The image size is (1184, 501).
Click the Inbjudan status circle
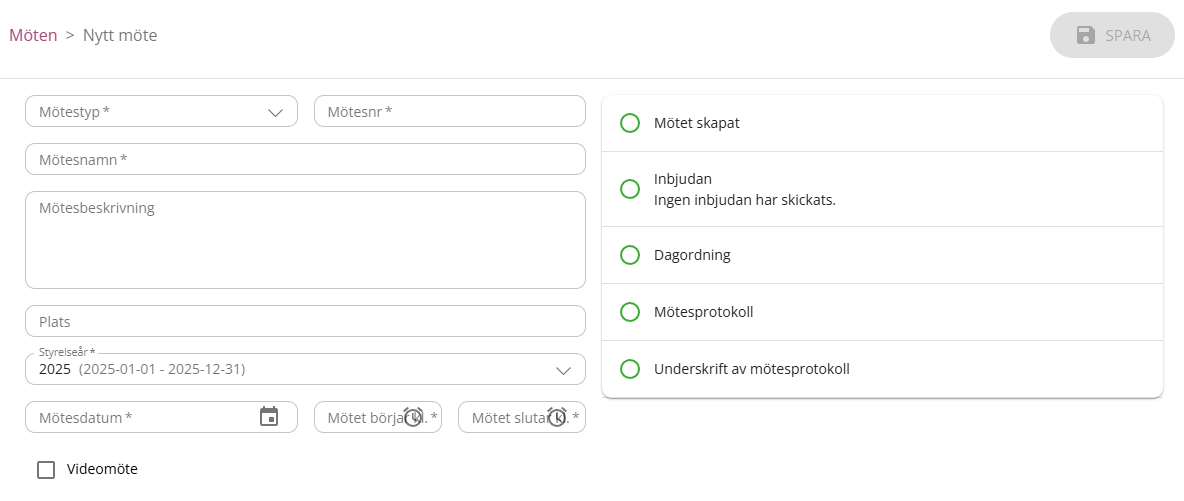(630, 189)
